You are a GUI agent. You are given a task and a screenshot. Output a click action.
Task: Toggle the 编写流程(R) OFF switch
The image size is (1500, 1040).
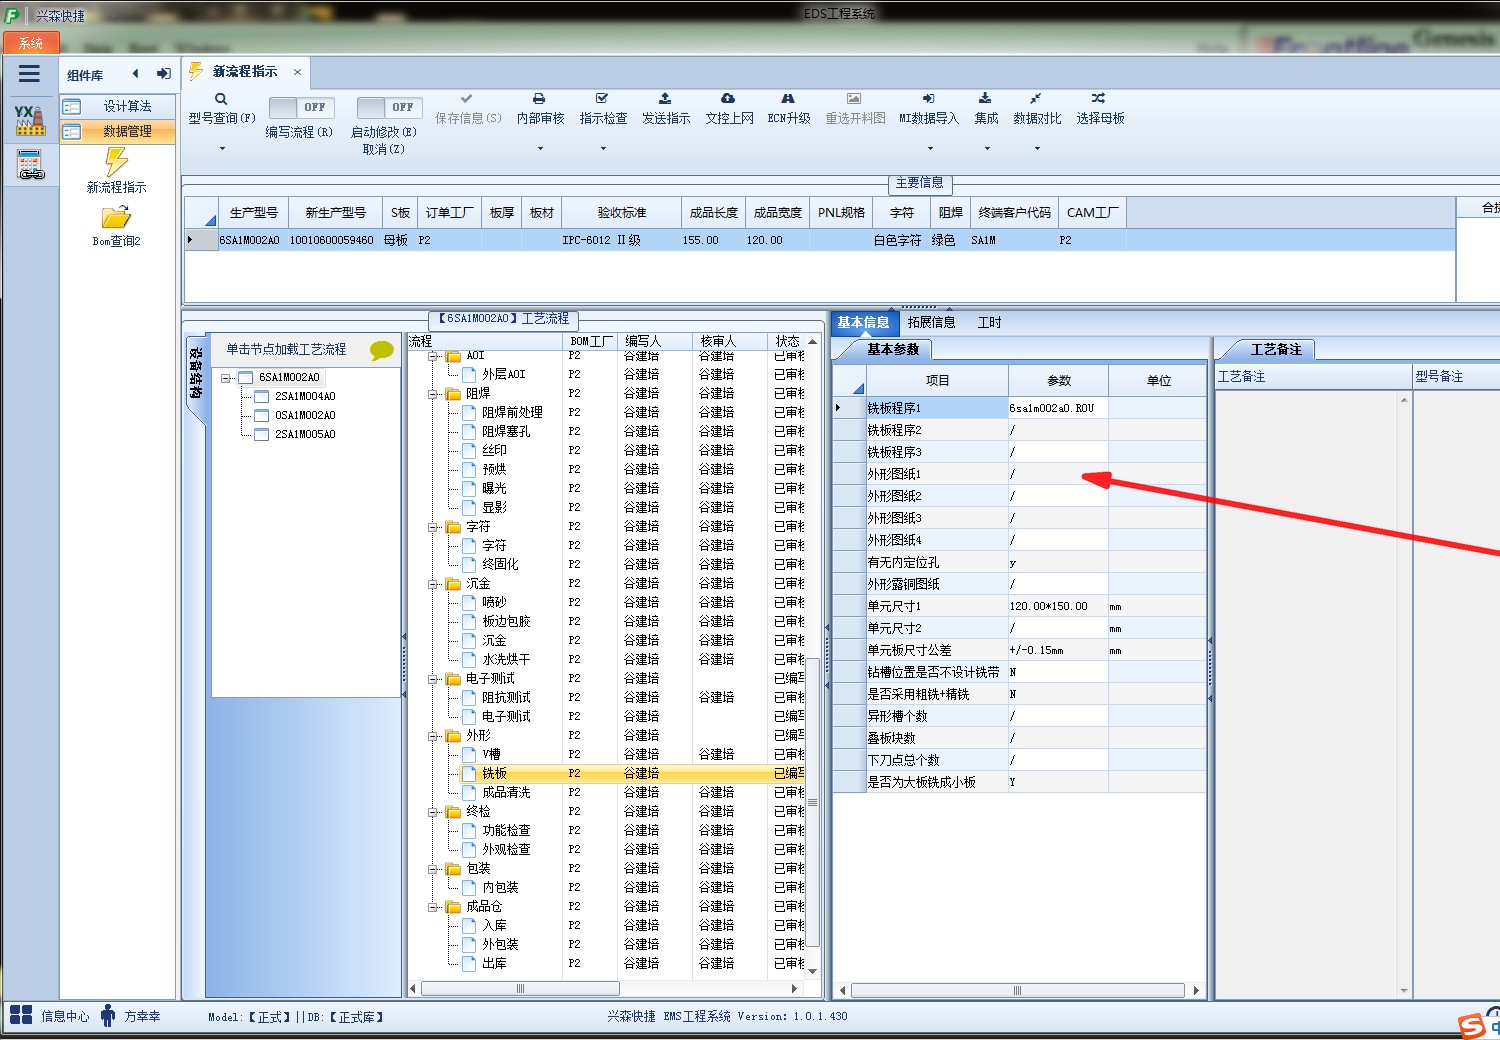(302, 107)
